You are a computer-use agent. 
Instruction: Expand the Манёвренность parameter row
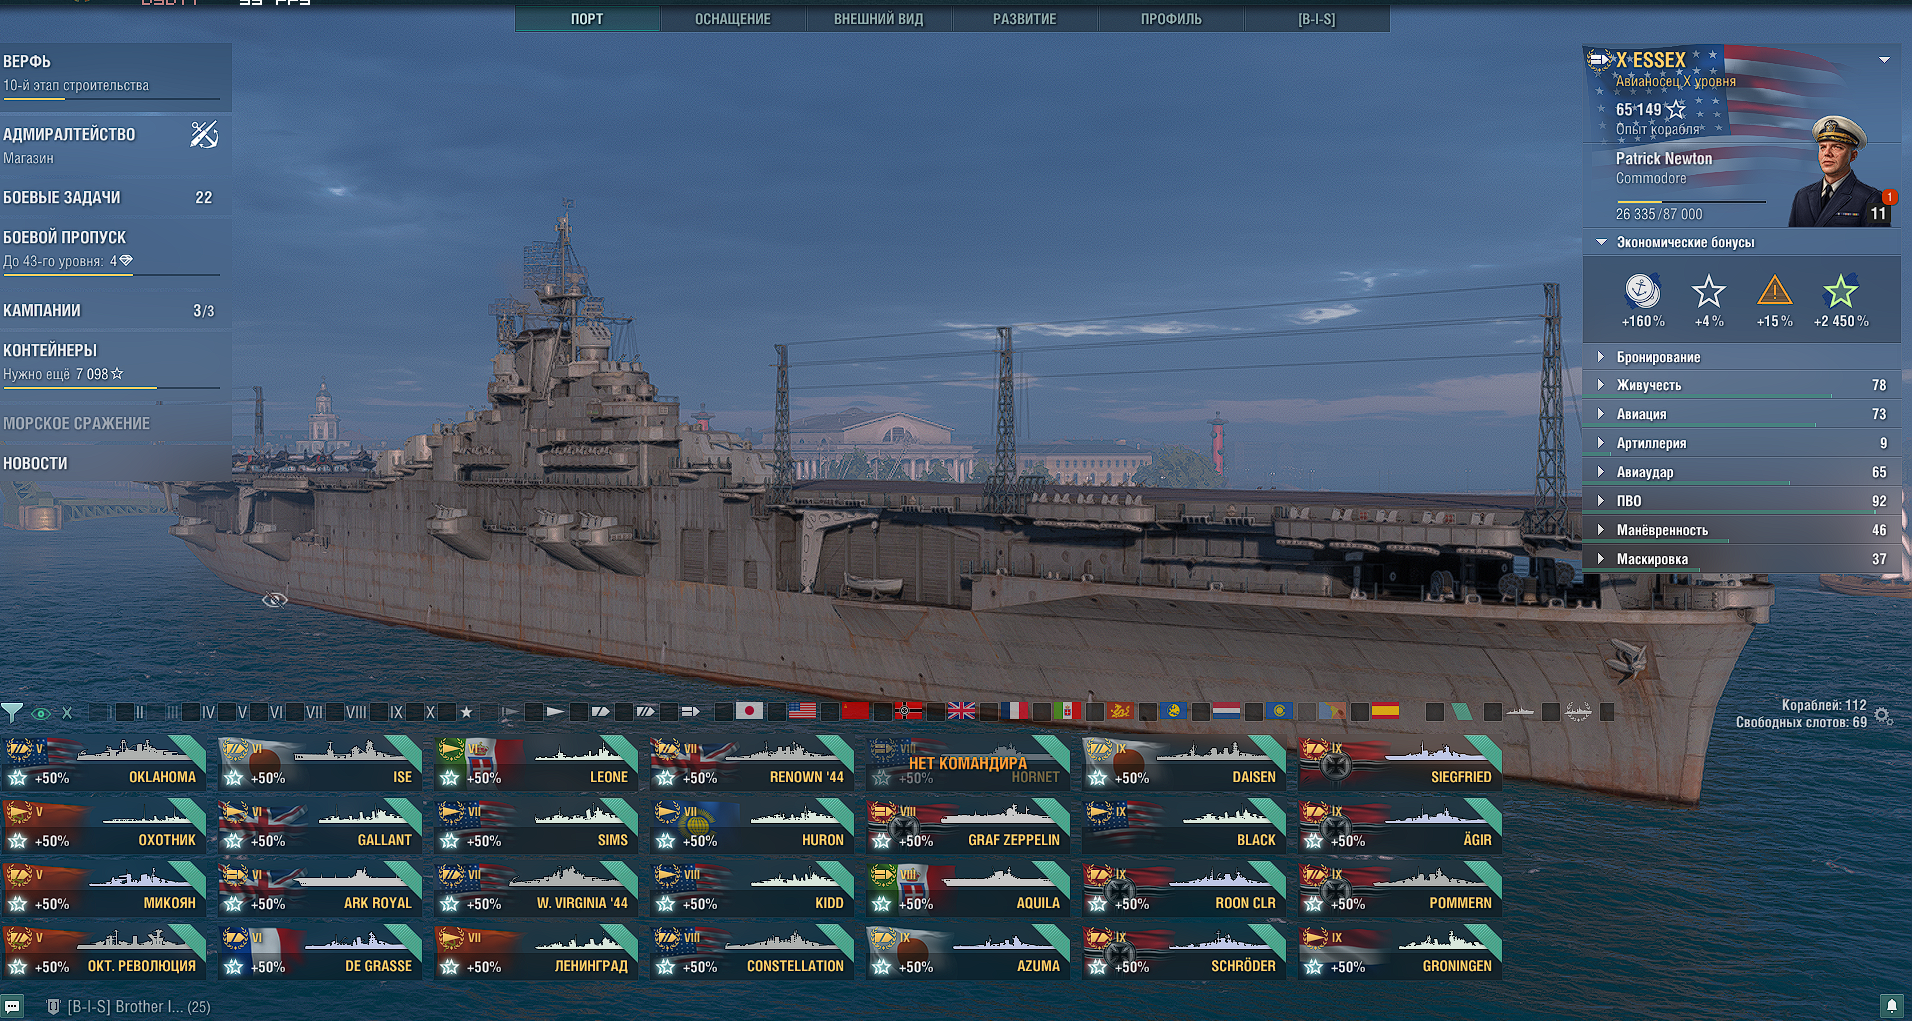[x=1741, y=530]
